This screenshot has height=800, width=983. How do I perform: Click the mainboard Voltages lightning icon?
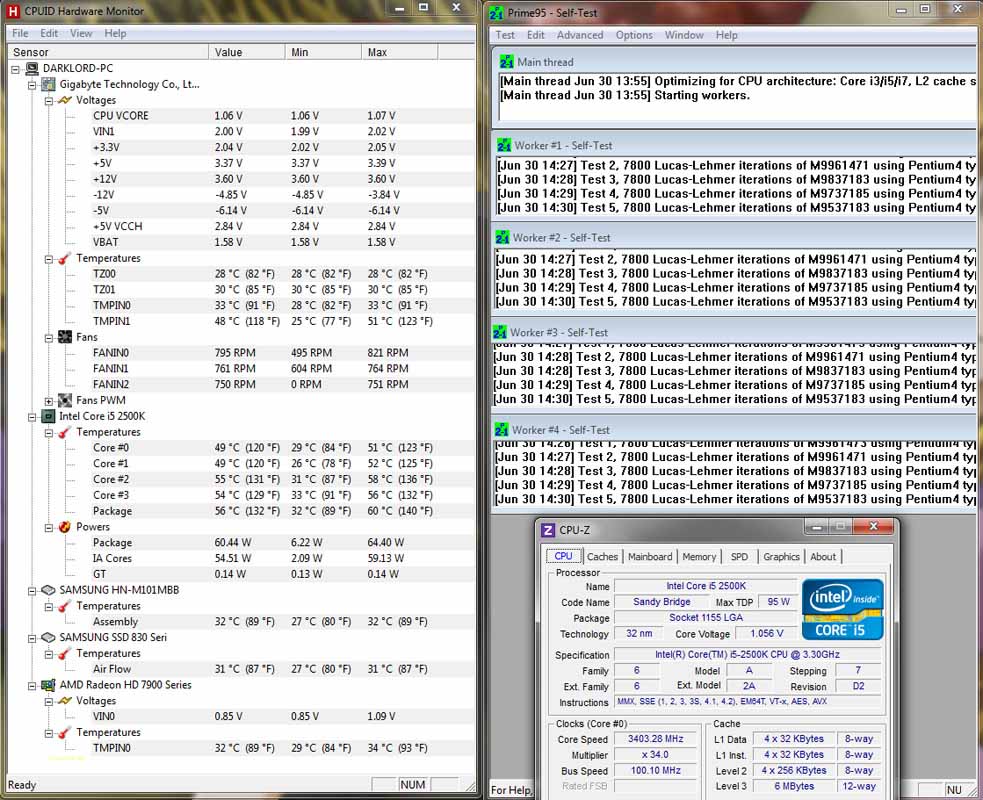(65, 100)
